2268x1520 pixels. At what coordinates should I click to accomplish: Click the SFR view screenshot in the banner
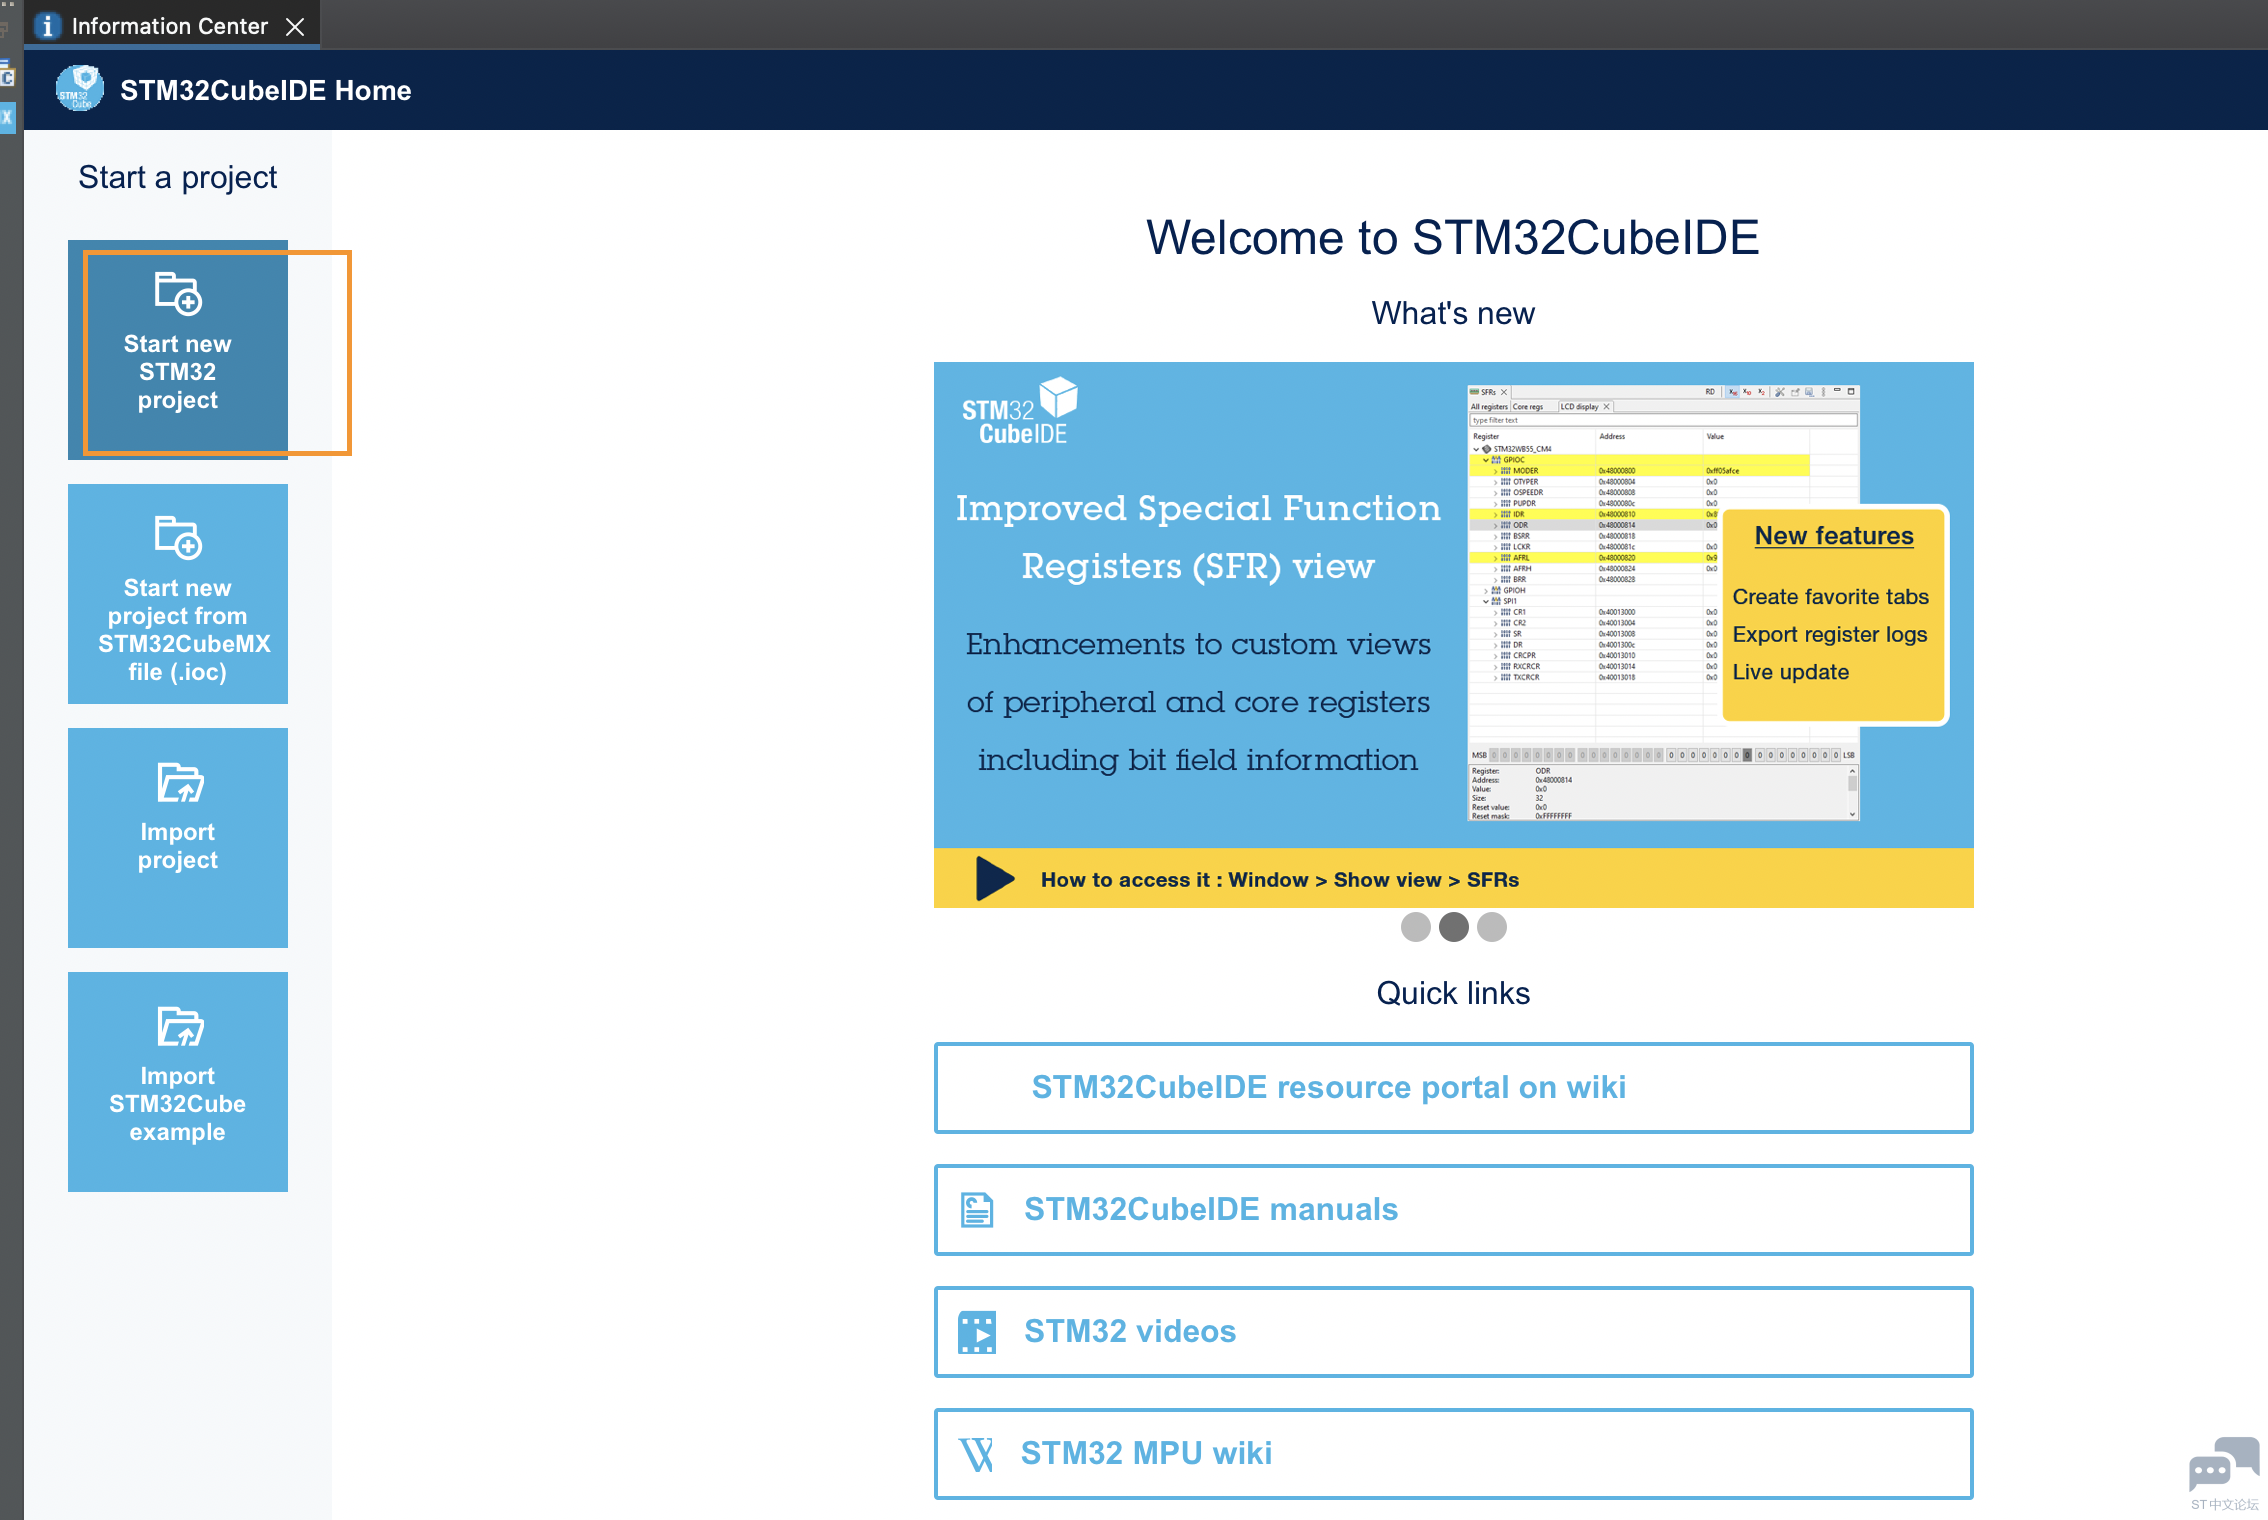coord(1662,602)
